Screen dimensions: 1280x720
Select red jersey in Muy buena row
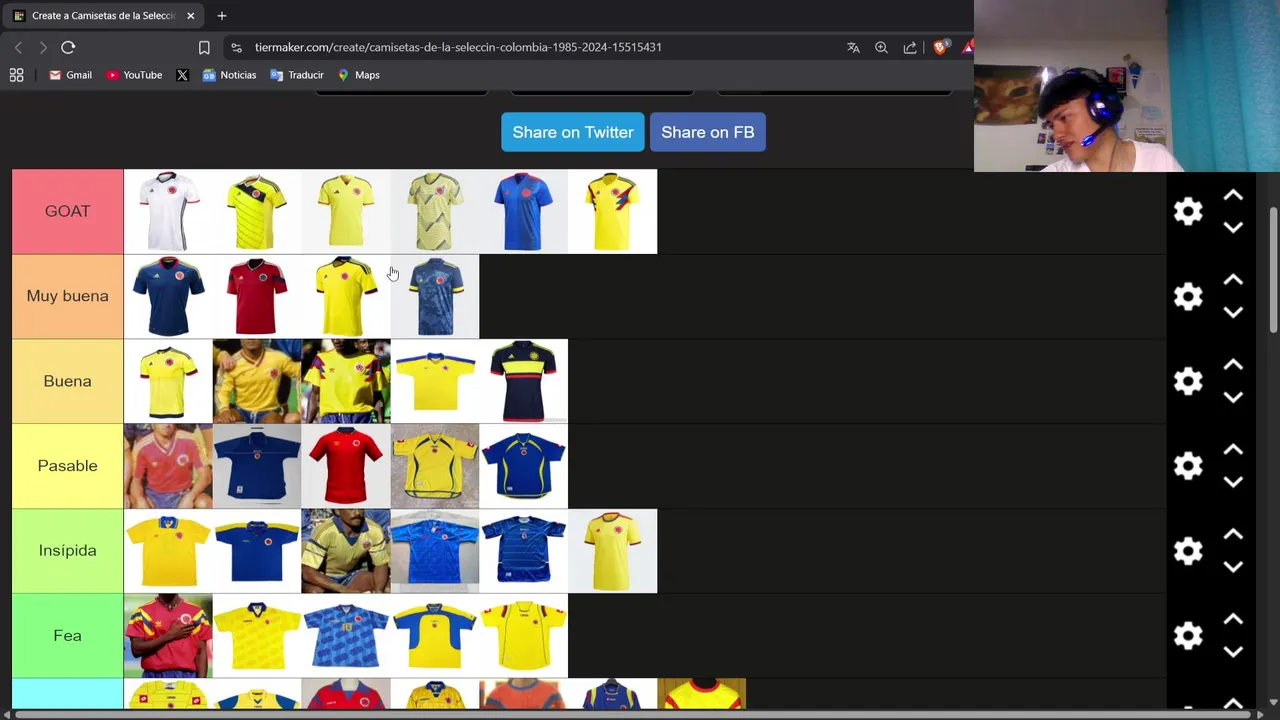pos(257,296)
